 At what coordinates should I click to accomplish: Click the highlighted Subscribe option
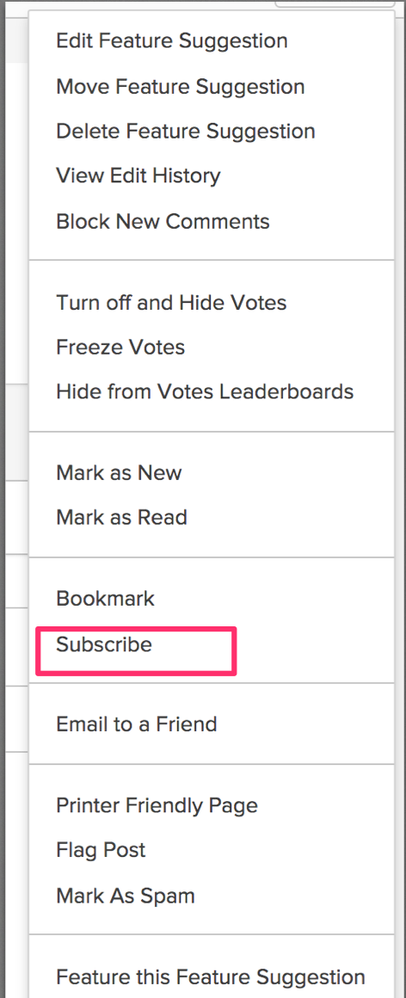click(104, 645)
